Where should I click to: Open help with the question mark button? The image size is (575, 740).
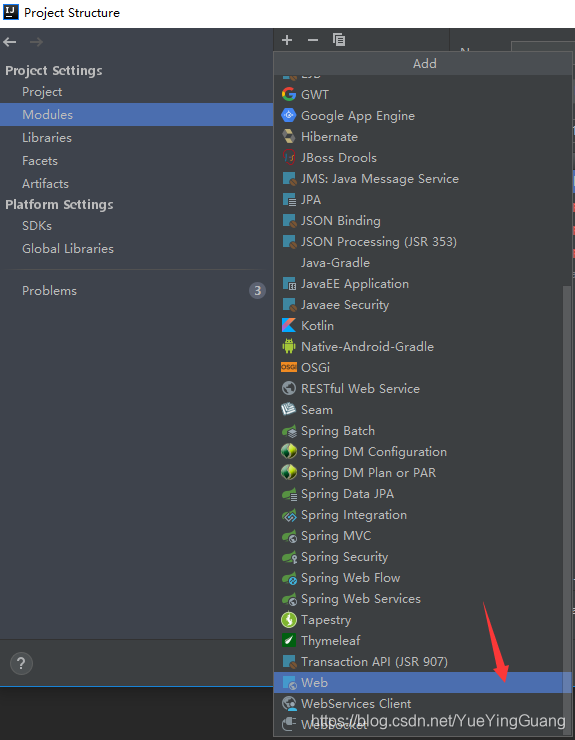coord(21,664)
